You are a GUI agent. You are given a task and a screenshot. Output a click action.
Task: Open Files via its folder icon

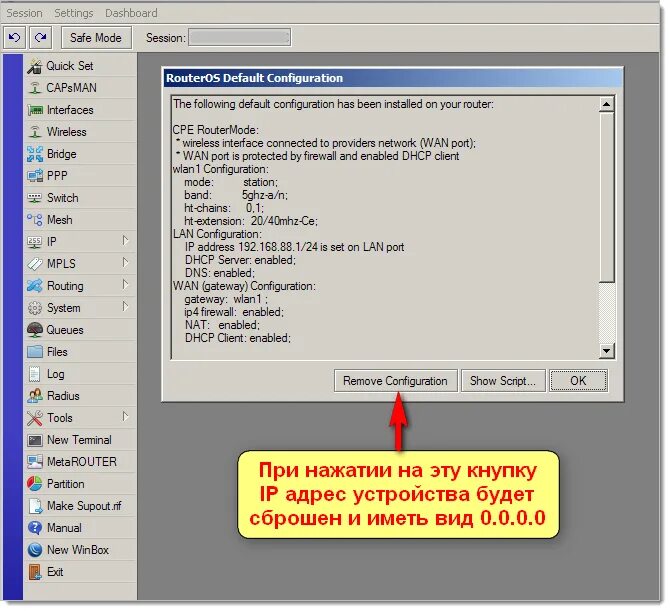[35, 352]
